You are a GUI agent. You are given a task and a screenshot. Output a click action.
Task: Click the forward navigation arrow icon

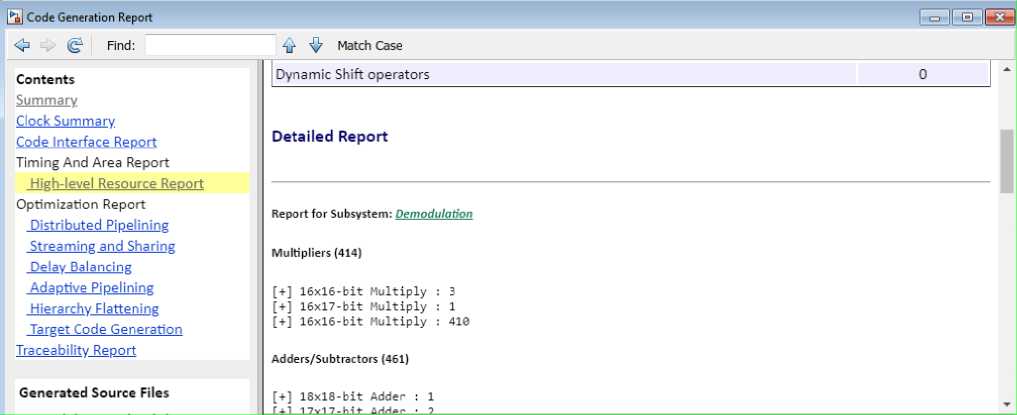tap(47, 45)
